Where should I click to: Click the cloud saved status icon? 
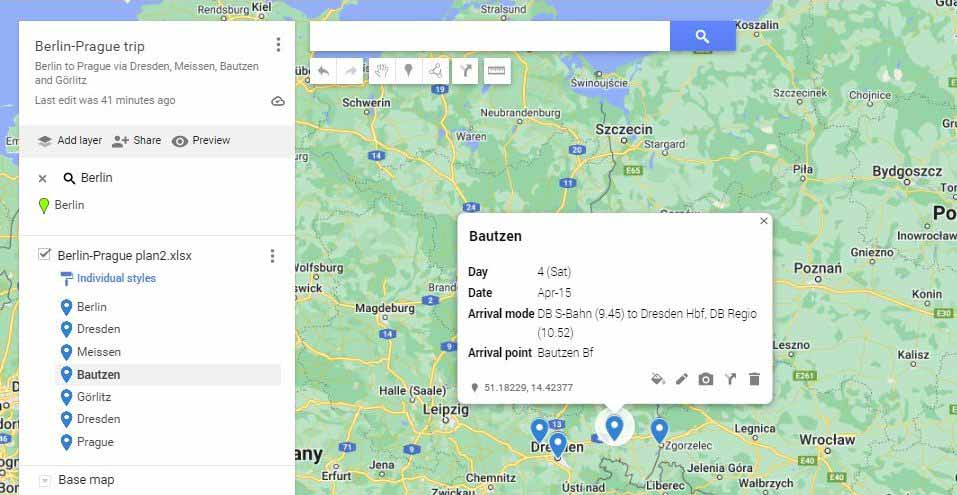pos(278,101)
